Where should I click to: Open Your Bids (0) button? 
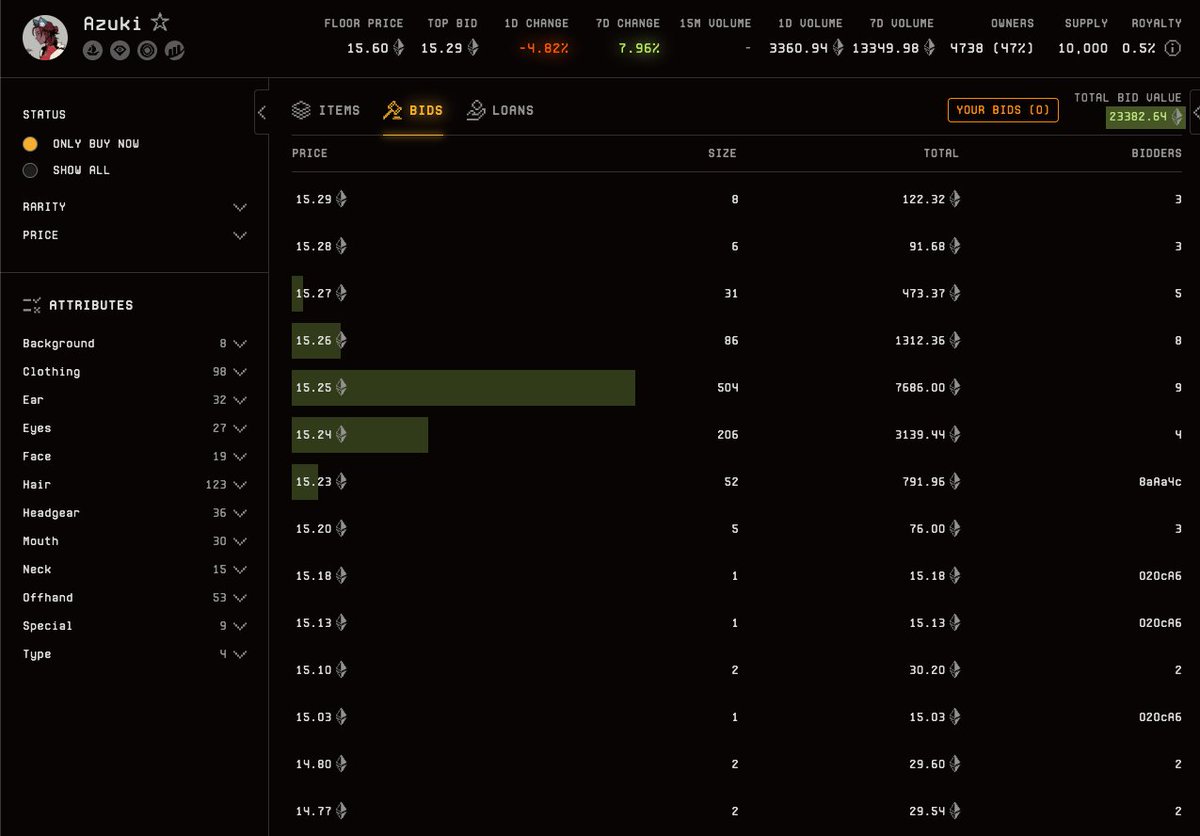(1003, 110)
